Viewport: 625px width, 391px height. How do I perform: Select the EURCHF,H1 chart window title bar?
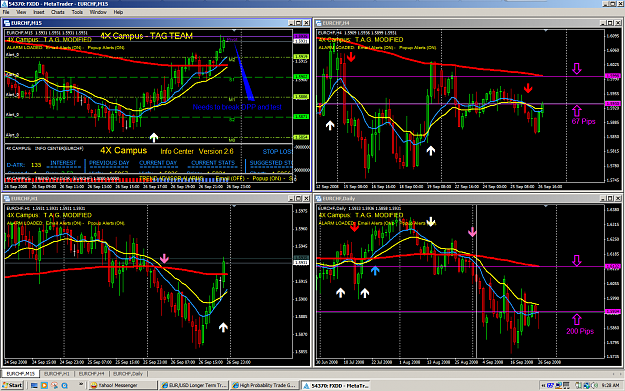(x=157, y=198)
